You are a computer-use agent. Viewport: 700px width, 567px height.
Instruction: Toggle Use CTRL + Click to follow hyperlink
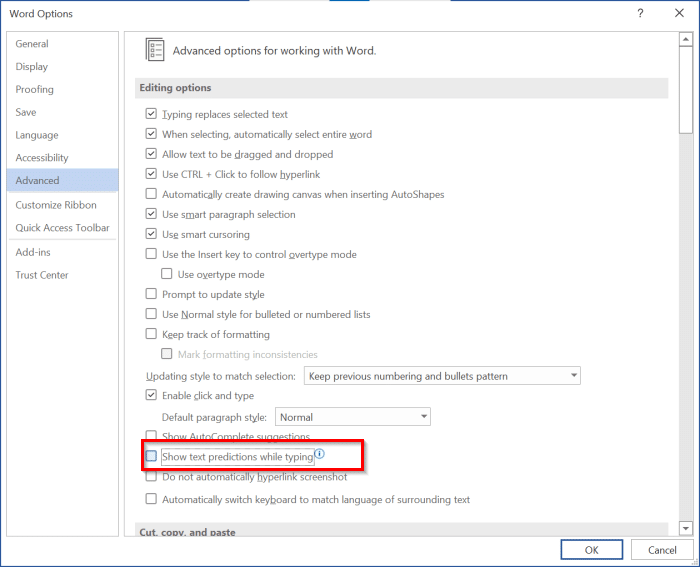[x=151, y=174]
